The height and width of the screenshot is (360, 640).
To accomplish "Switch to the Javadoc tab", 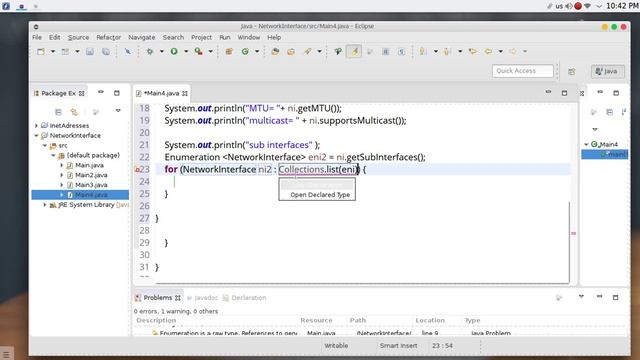I will 203,298.
